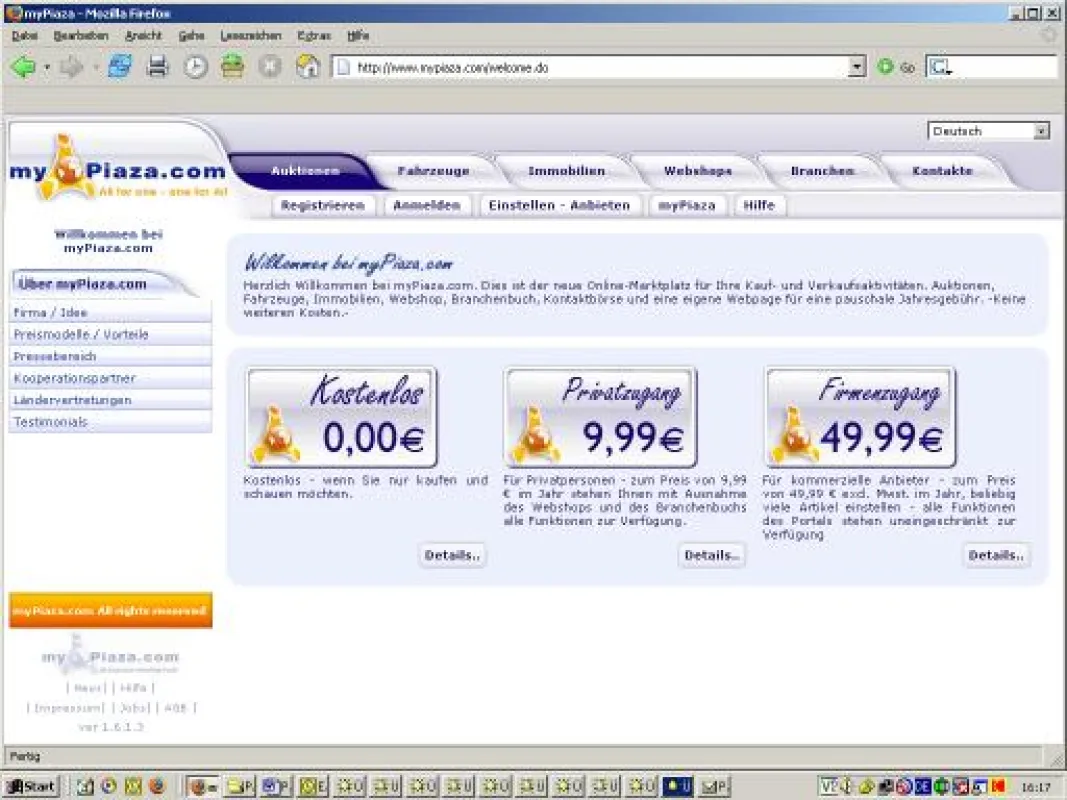The image size is (1067, 800).
Task: Switch to the Fahrzeuge tab
Action: click(433, 171)
